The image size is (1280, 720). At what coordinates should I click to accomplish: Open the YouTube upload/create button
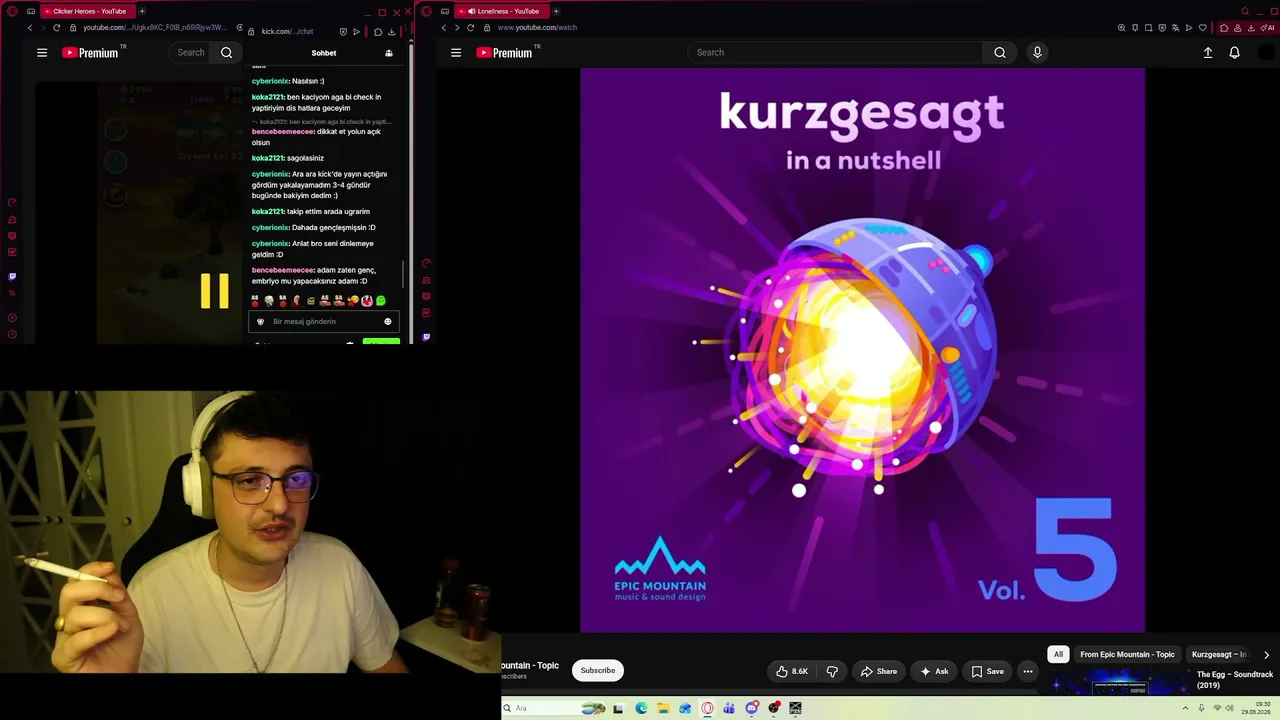[1208, 53]
